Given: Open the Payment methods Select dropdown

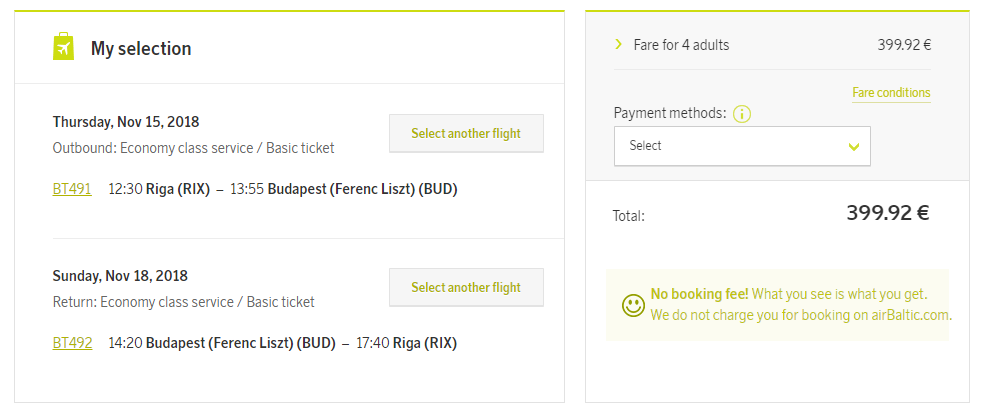Looking at the screenshot, I should tap(742, 146).
